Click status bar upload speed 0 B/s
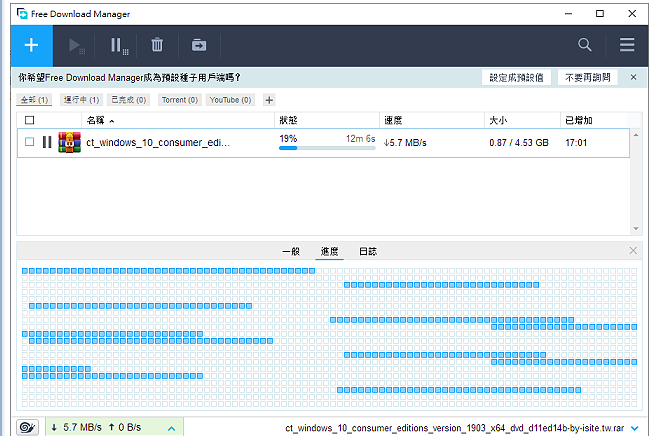 point(125,427)
